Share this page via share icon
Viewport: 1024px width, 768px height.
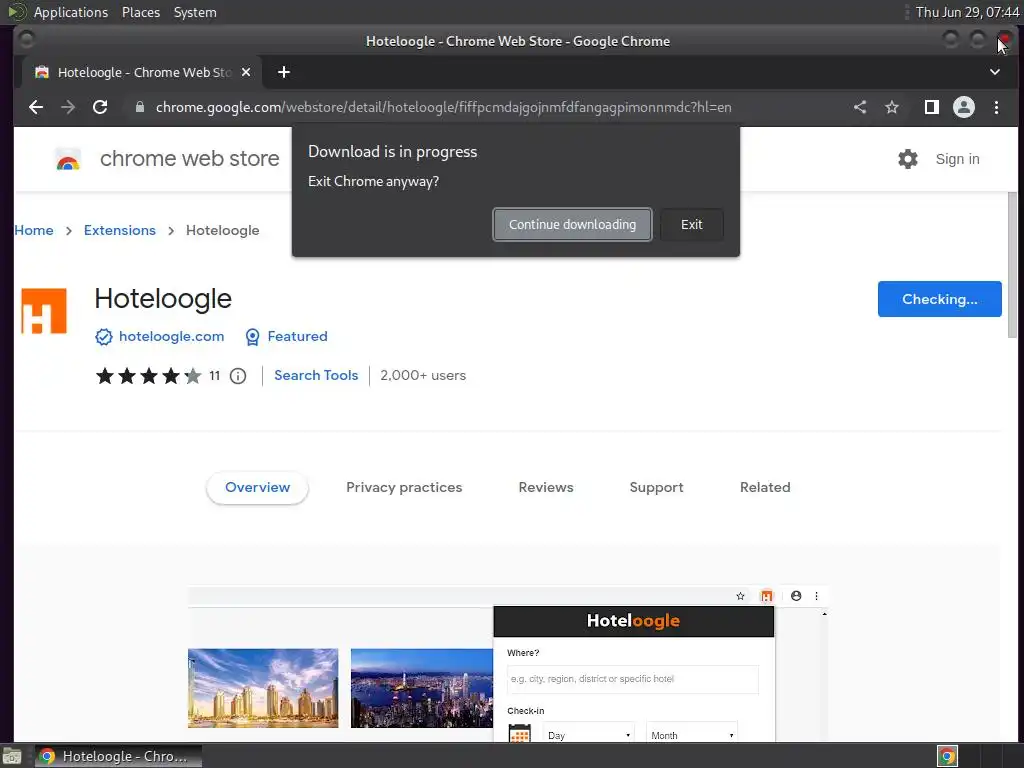pyautogui.click(x=860, y=107)
